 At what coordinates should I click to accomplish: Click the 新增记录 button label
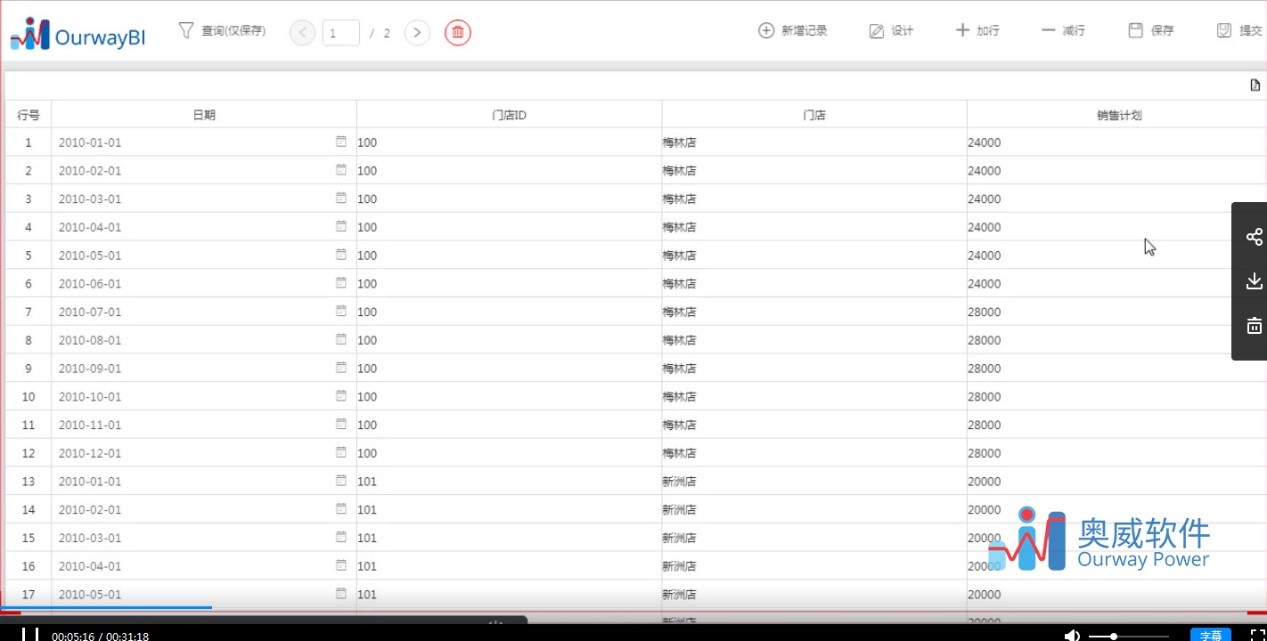(804, 31)
